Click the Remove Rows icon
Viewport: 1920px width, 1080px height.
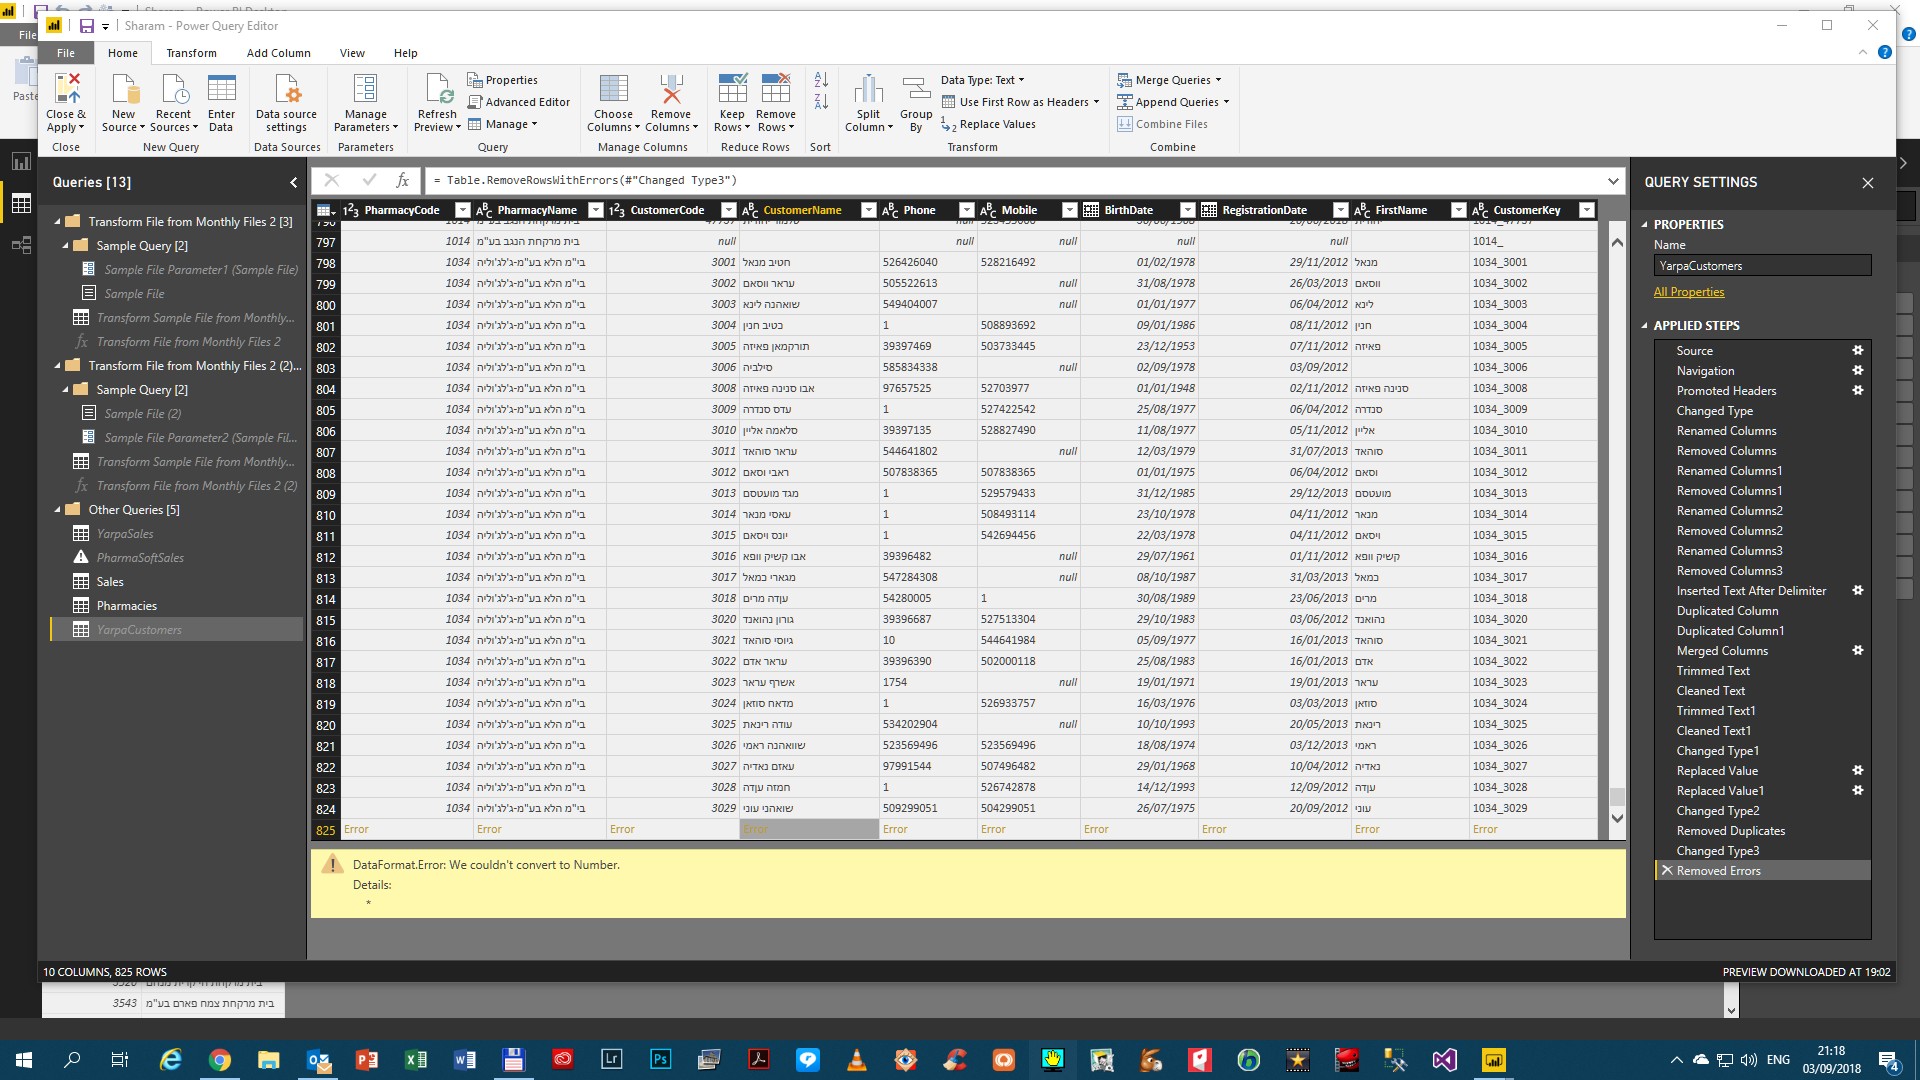tap(776, 89)
